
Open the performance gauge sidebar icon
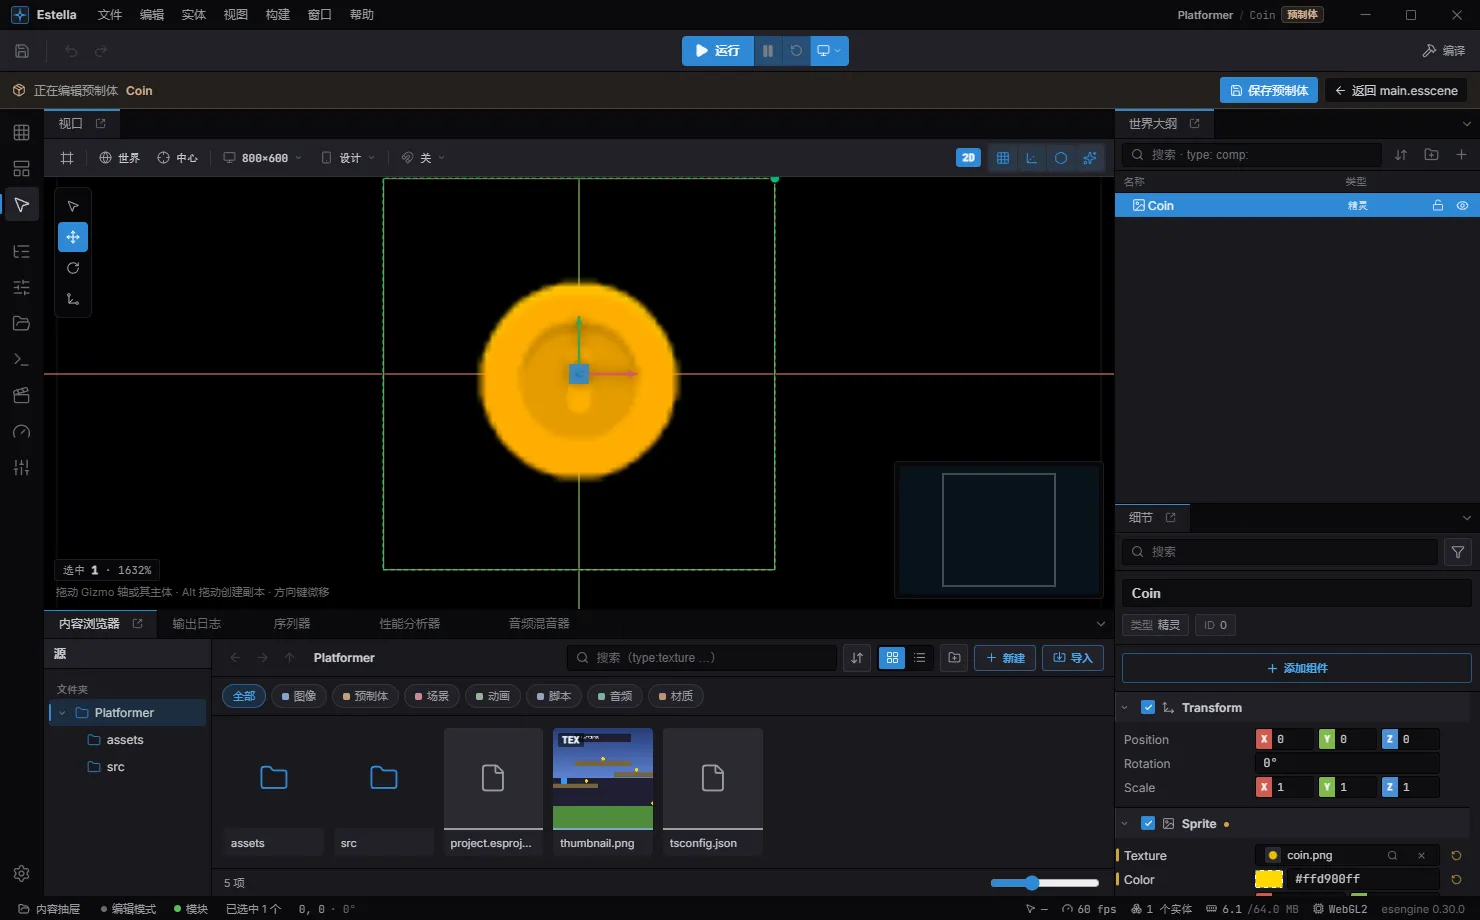tap(22, 431)
